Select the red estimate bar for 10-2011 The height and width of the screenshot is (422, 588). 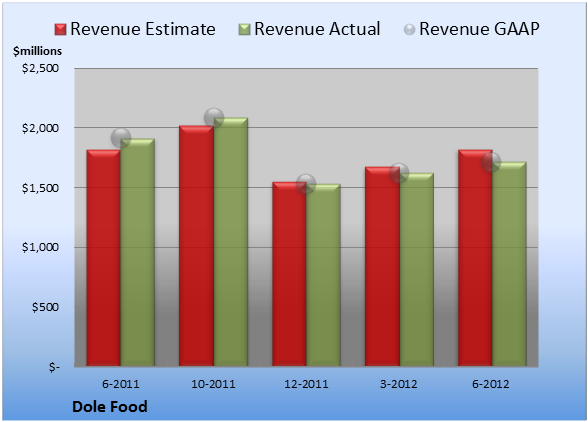pyautogui.click(x=196, y=246)
